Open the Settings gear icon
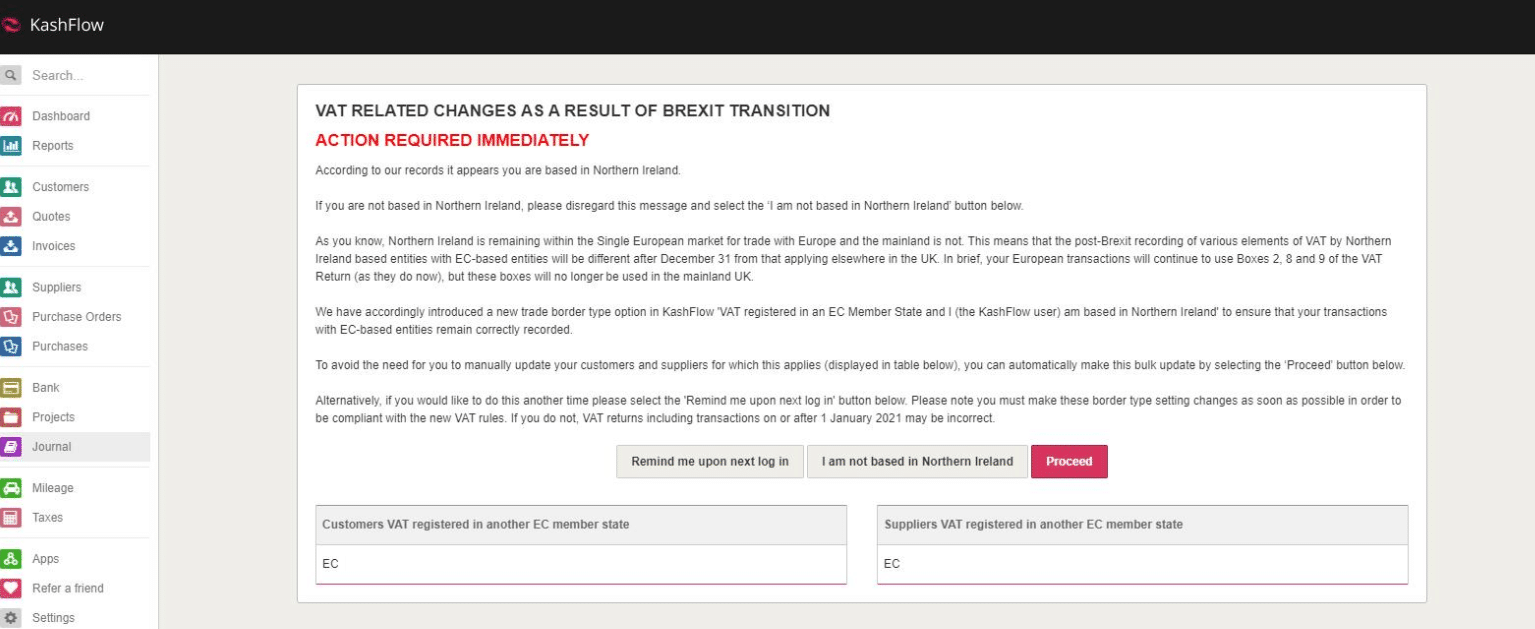Viewport: 1535px width, 629px height. coord(11,618)
